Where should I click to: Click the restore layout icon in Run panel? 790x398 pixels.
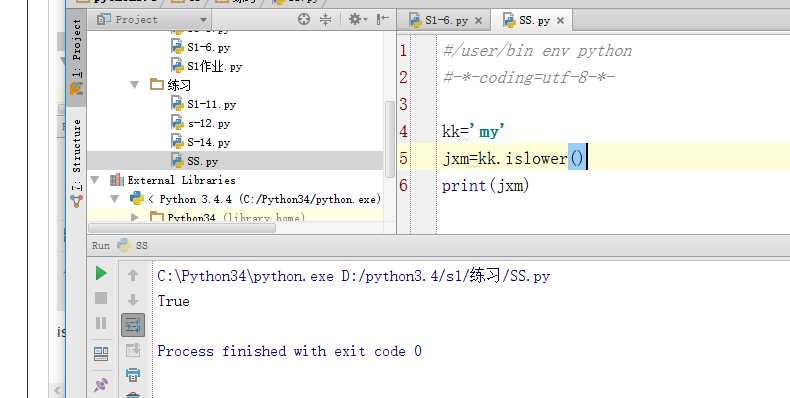coord(101,354)
